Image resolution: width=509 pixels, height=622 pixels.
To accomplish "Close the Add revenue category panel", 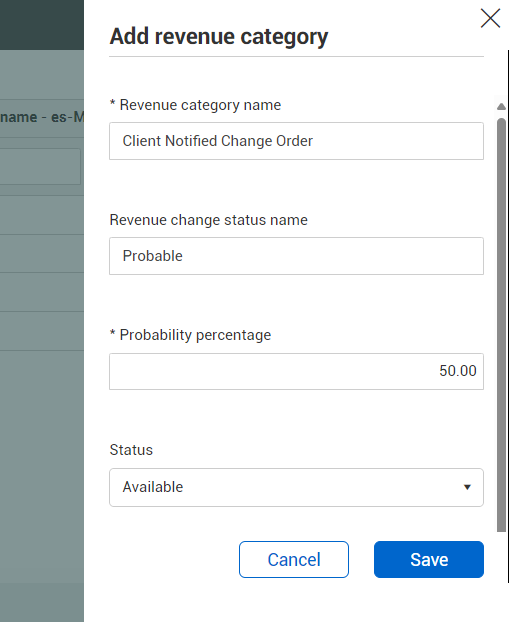I will coord(490,18).
